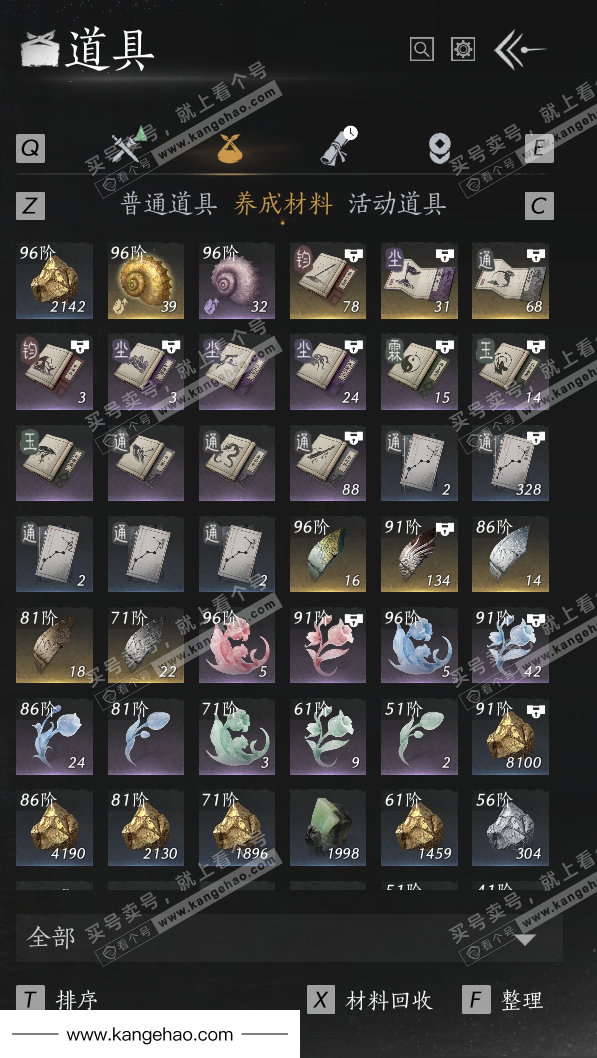The width and height of the screenshot is (597, 1058).
Task: Click the Q key previous category button
Action: 30,148
